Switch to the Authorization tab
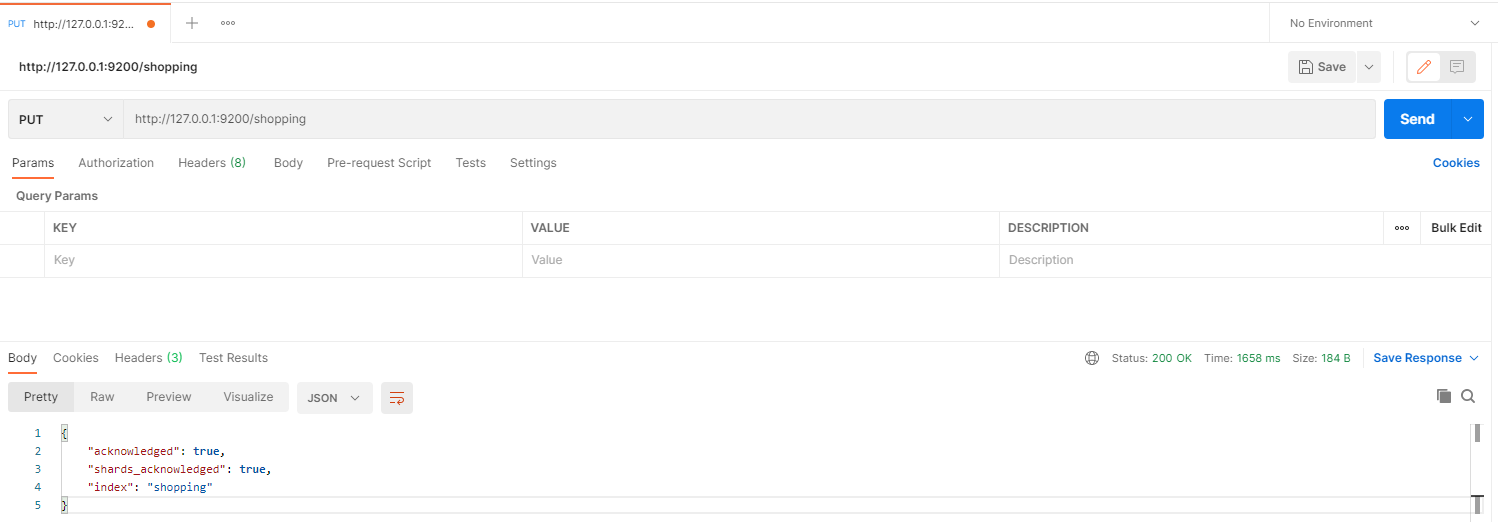1498x522 pixels. pos(116,163)
